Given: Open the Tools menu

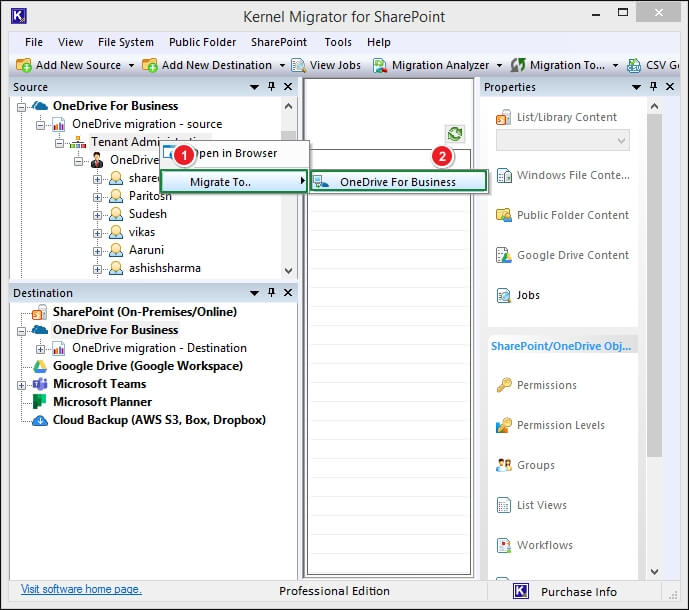Looking at the screenshot, I should point(338,42).
